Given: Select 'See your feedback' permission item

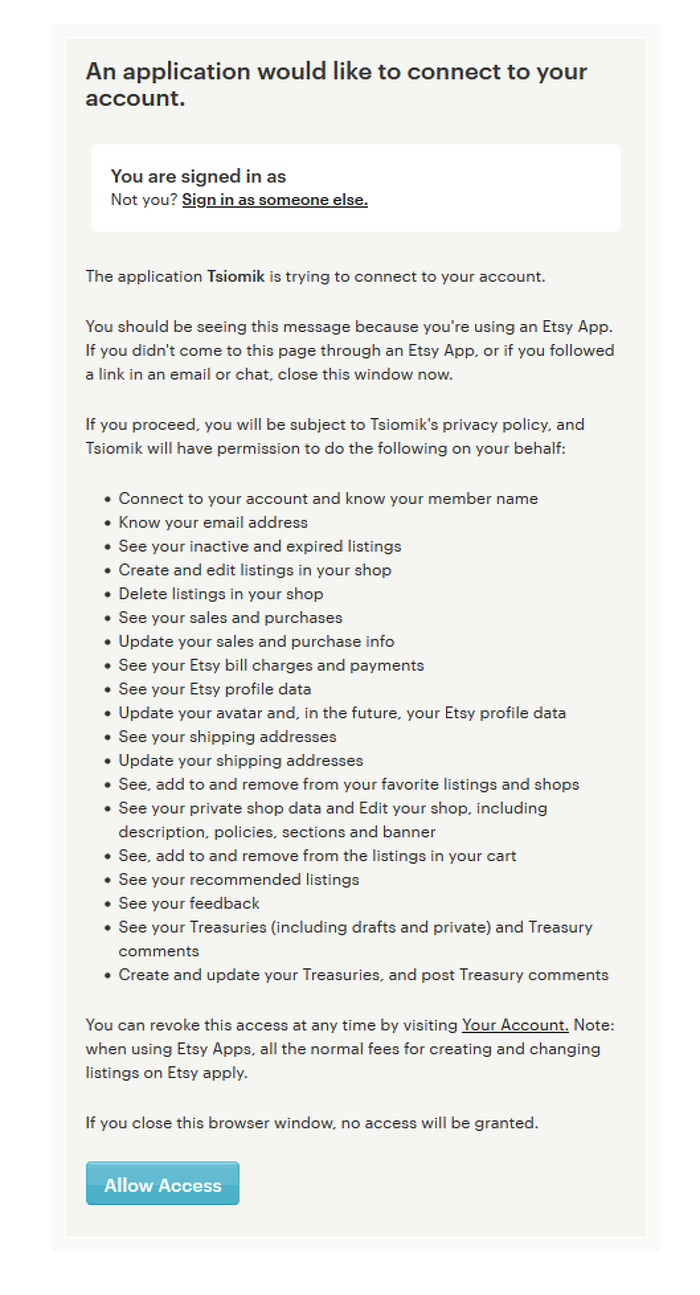Looking at the screenshot, I should coord(189,903).
